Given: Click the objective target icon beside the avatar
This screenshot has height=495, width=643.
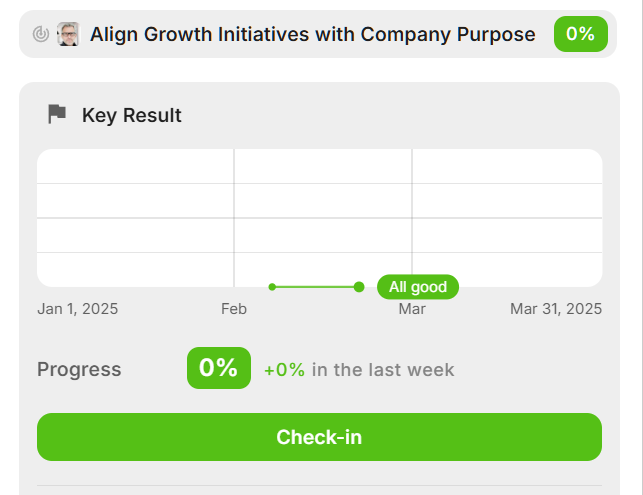Looking at the screenshot, I should (x=41, y=34).
